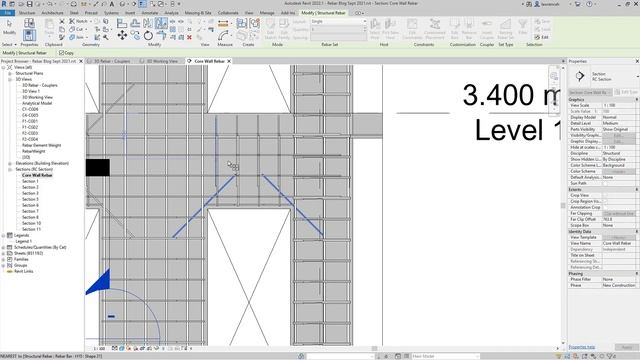Click the Offset tool icon
The height and width of the screenshot is (360, 640).
135,23
